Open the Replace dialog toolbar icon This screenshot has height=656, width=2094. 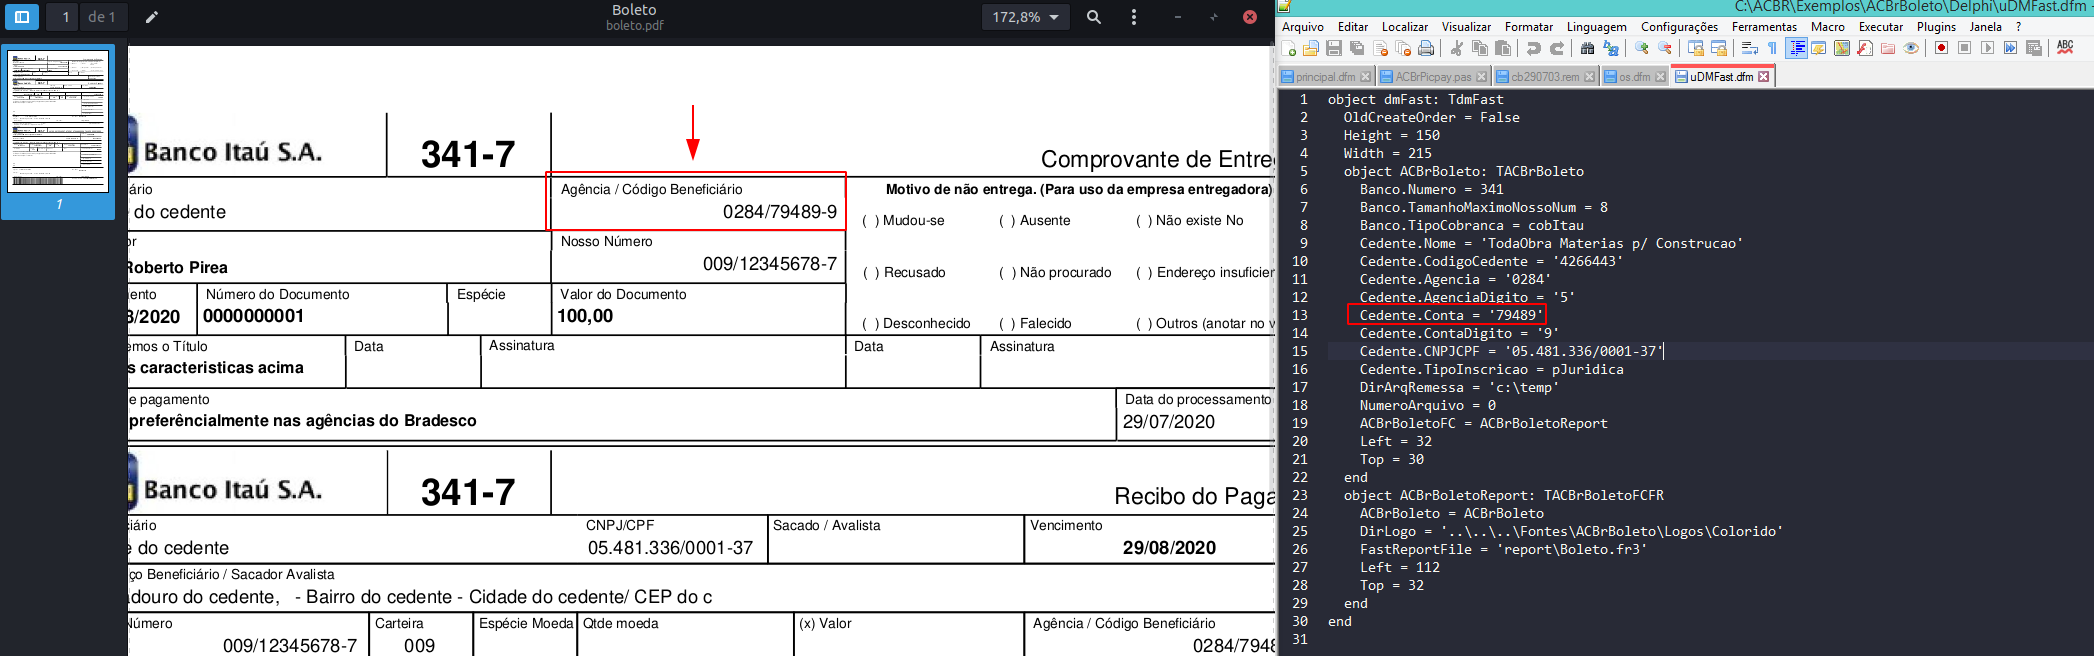coord(1611,48)
